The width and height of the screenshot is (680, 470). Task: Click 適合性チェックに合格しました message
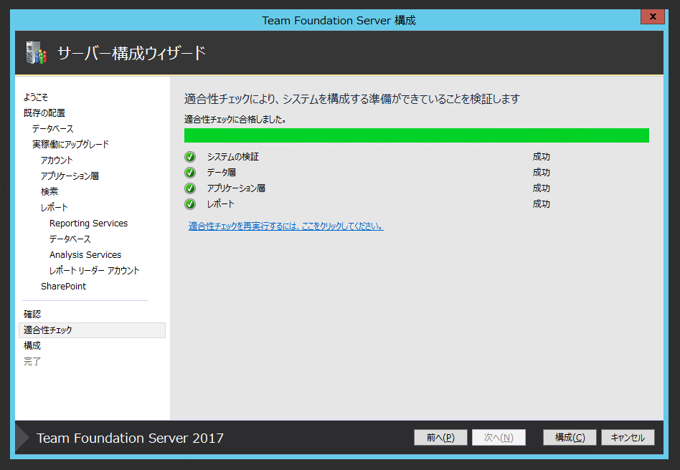[235, 119]
